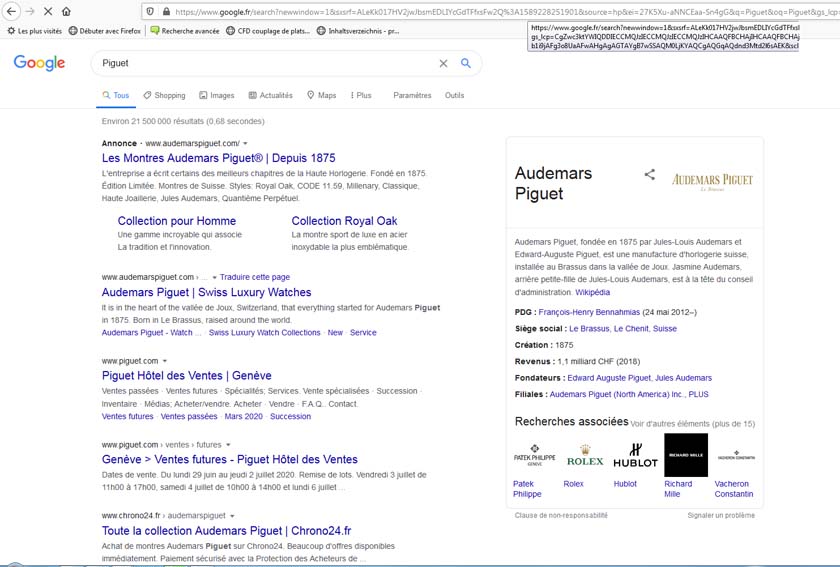The height and width of the screenshot is (567, 840).
Task: Click 'Traduire cette page'
Action: [254, 277]
